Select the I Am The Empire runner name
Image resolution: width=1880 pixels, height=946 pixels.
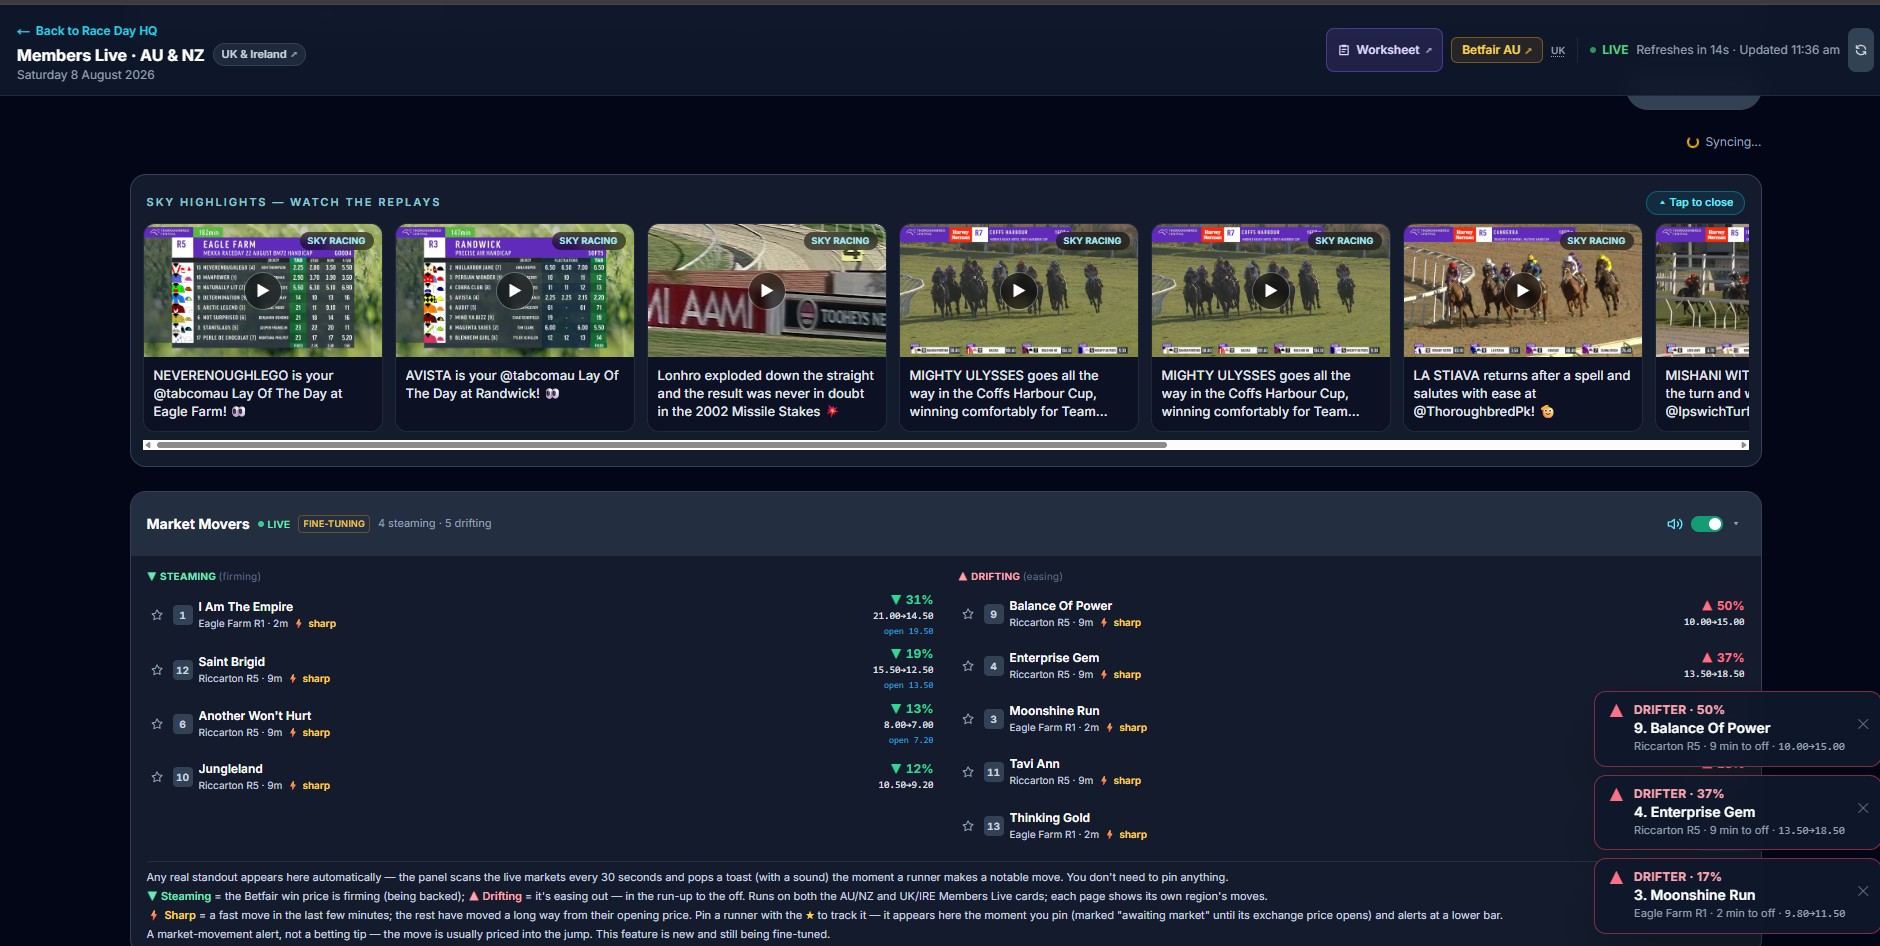[x=246, y=607]
